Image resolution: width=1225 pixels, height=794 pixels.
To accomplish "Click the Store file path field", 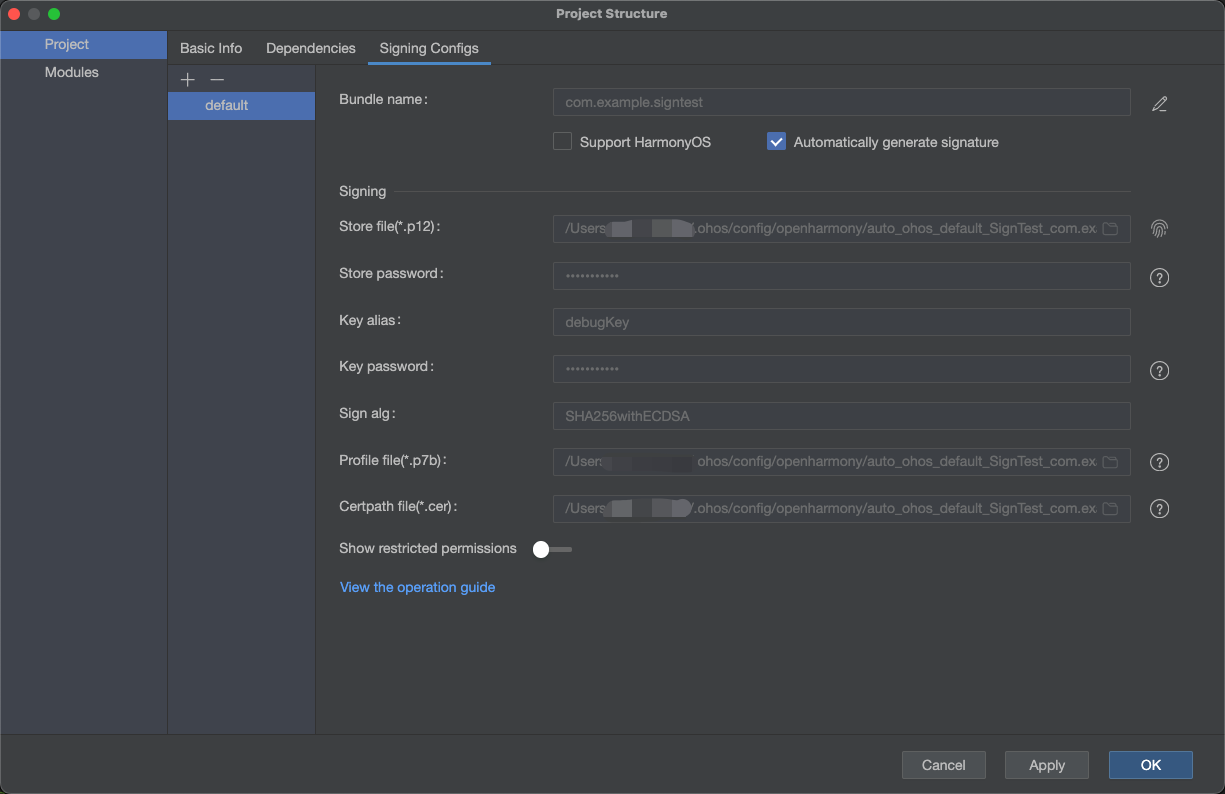I will (x=842, y=229).
